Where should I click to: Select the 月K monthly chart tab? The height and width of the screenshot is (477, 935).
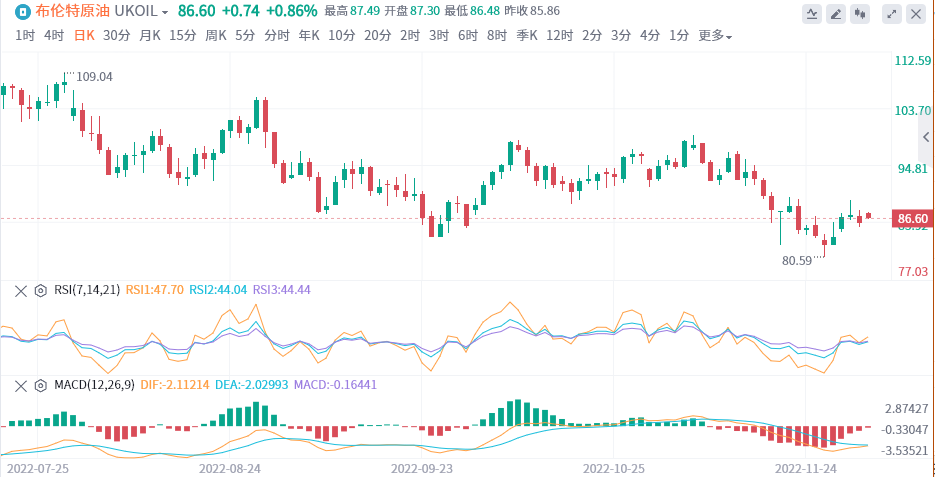pyautogui.click(x=150, y=36)
